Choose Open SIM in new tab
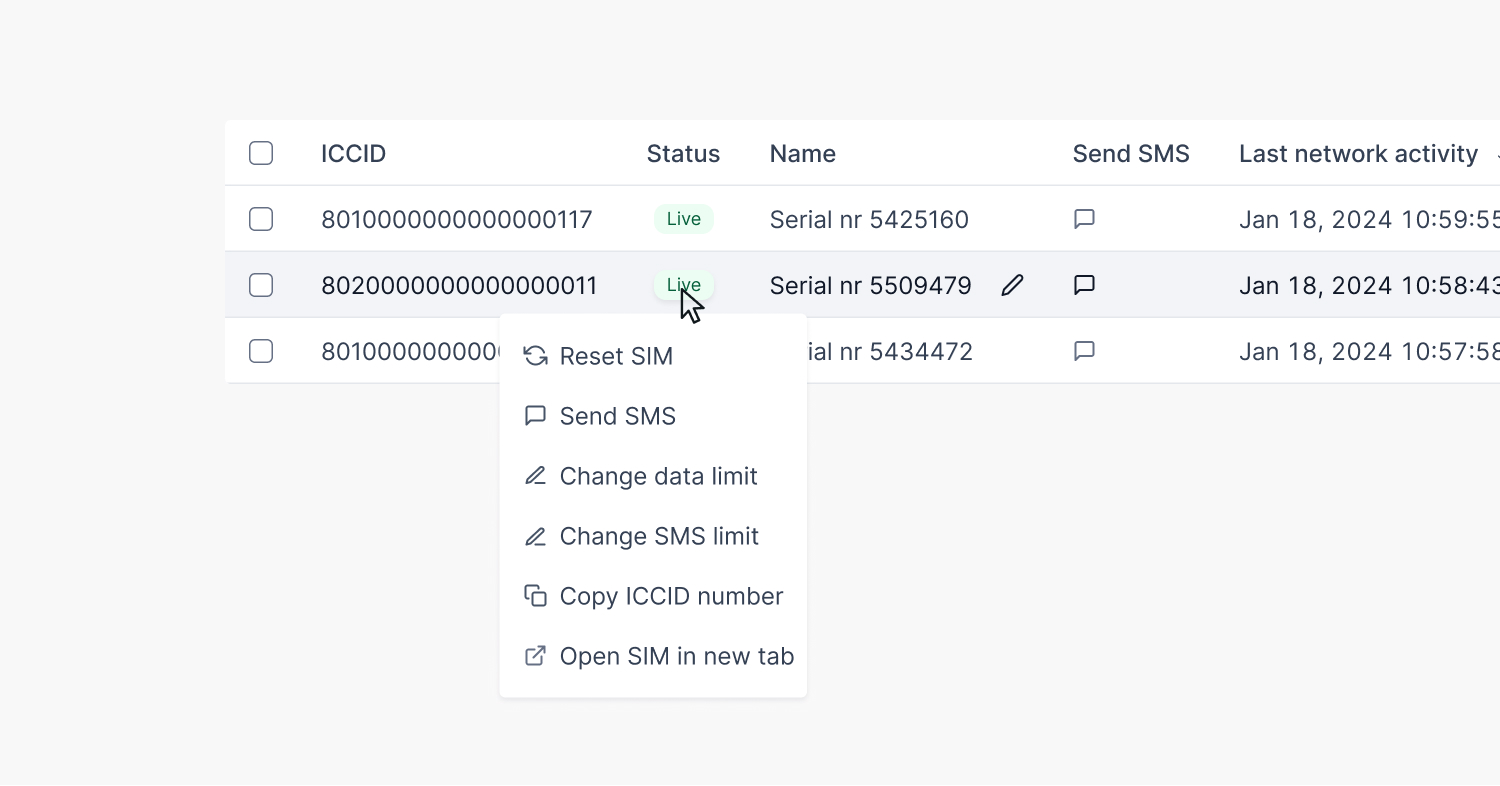The image size is (1500, 786). pyautogui.click(x=676, y=656)
